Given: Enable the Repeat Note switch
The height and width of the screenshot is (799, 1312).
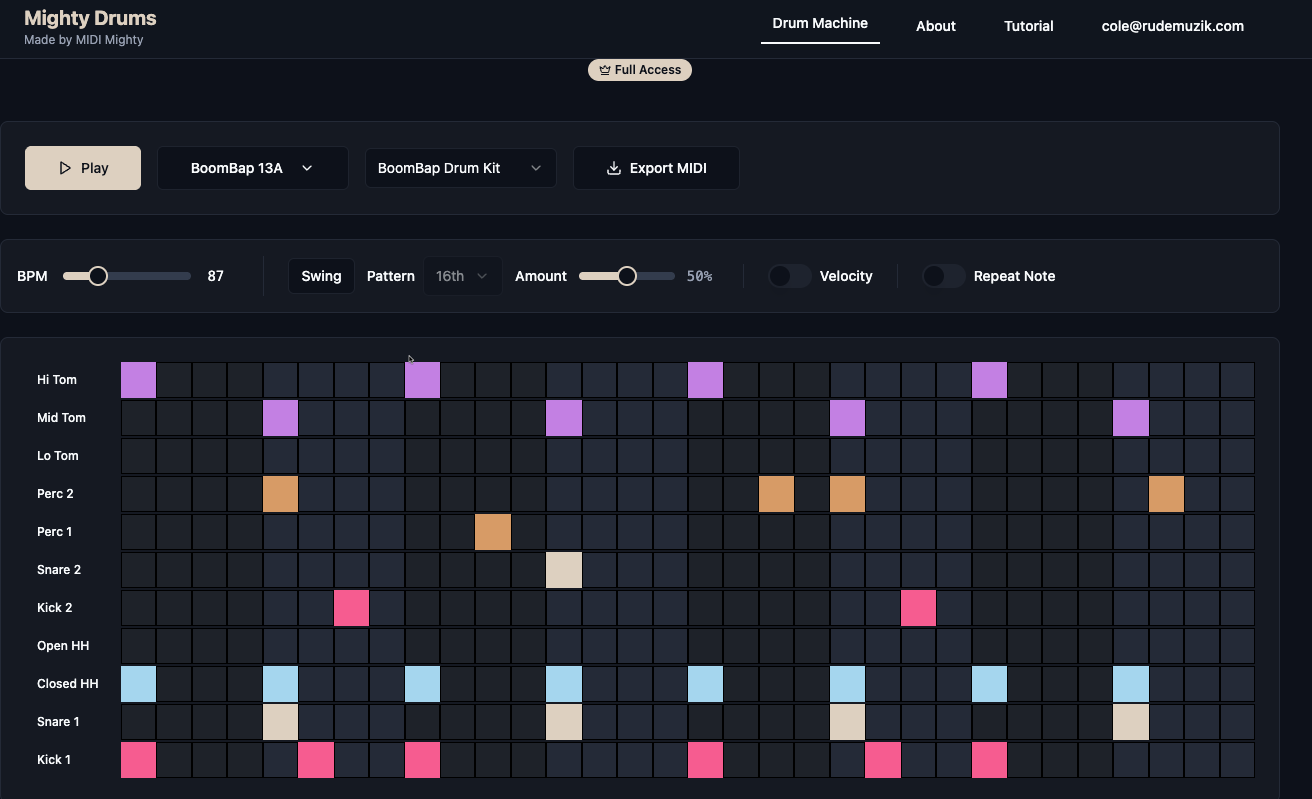Looking at the screenshot, I should pyautogui.click(x=943, y=276).
